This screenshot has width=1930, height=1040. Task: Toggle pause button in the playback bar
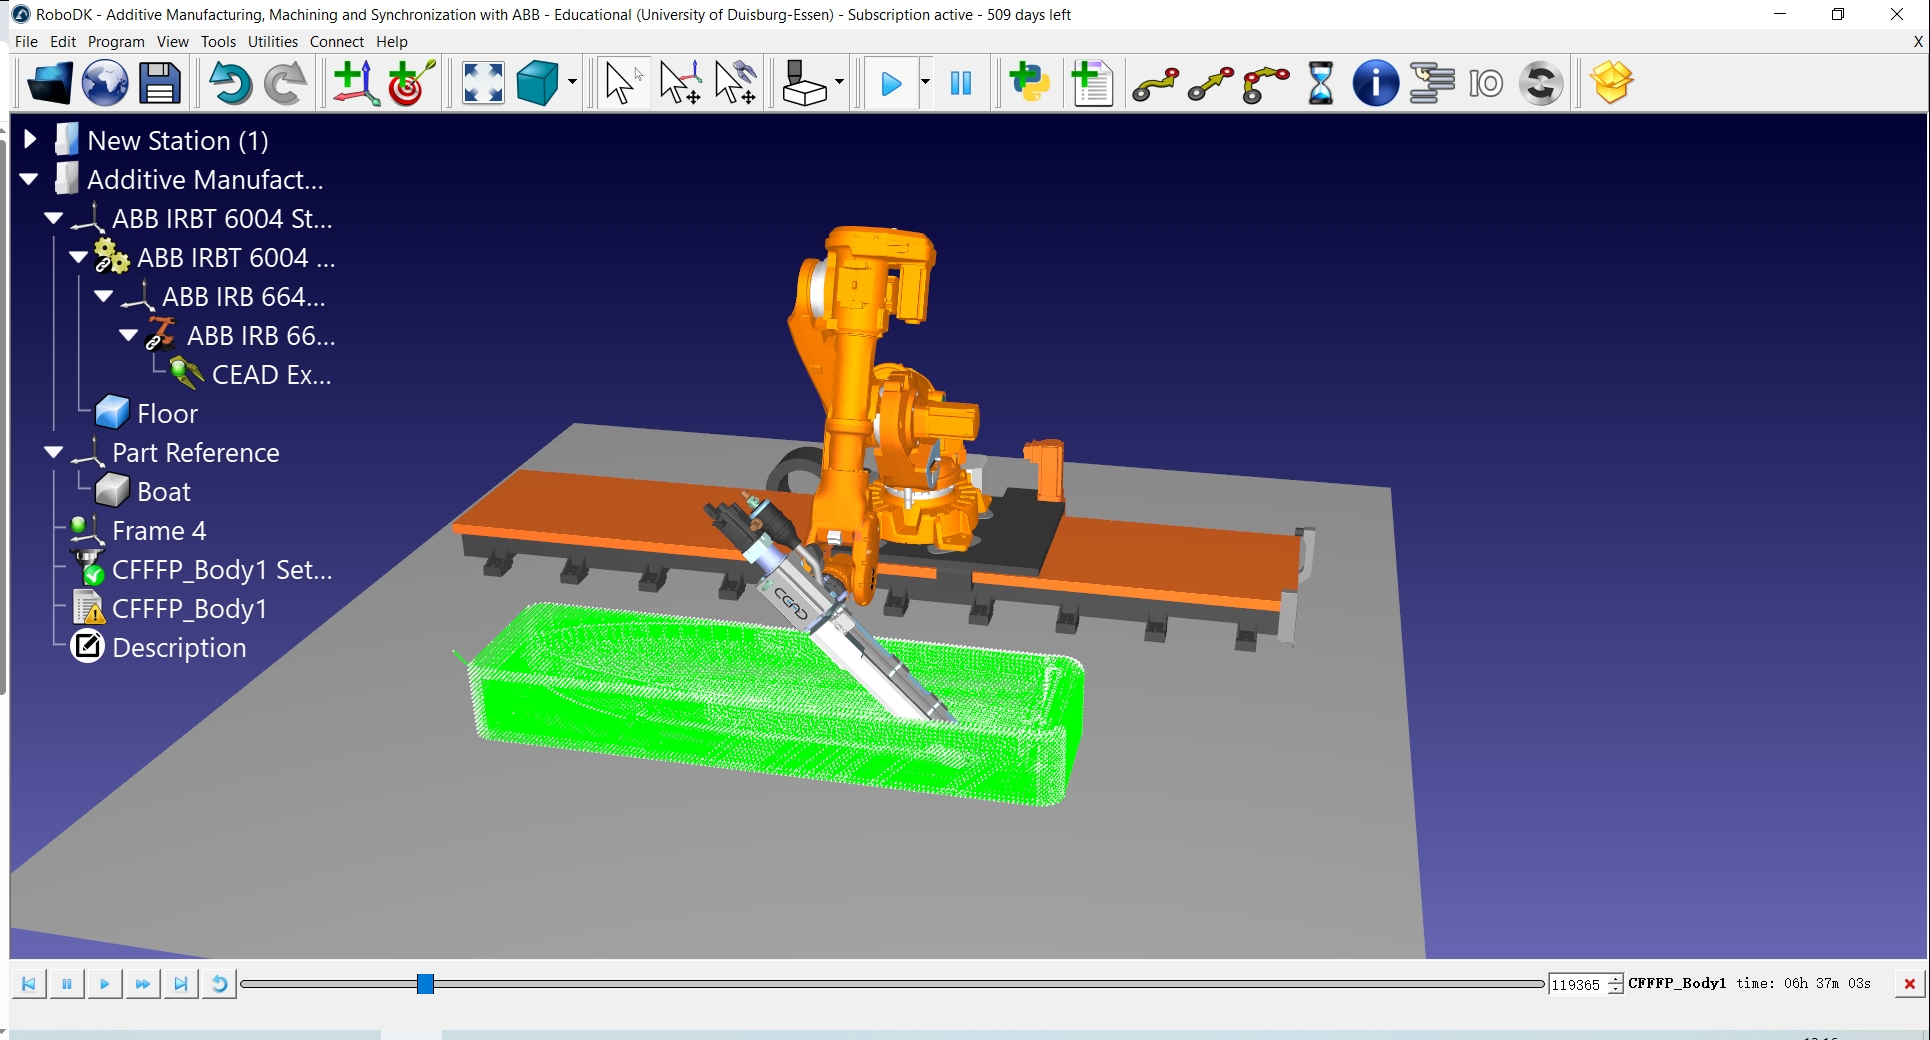coord(67,984)
